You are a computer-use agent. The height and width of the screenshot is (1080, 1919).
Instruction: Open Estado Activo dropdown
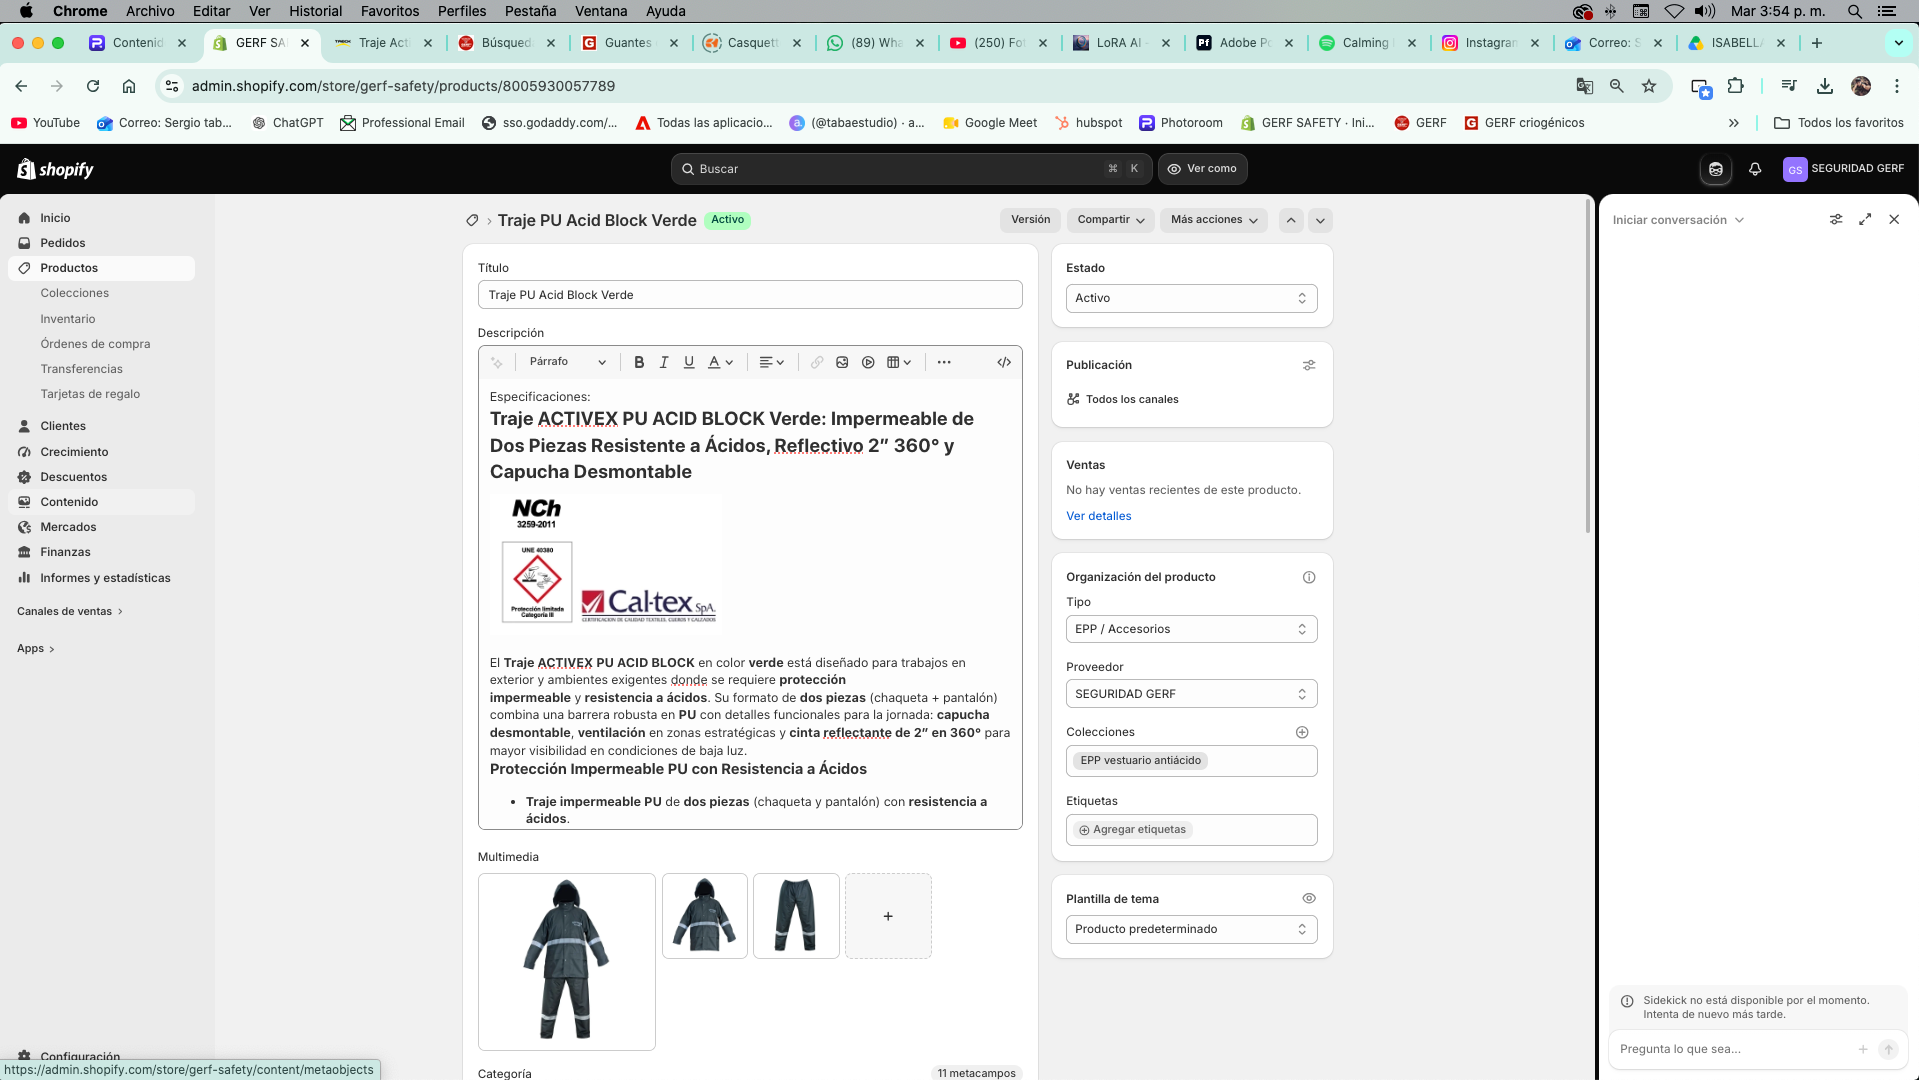[x=1191, y=298]
